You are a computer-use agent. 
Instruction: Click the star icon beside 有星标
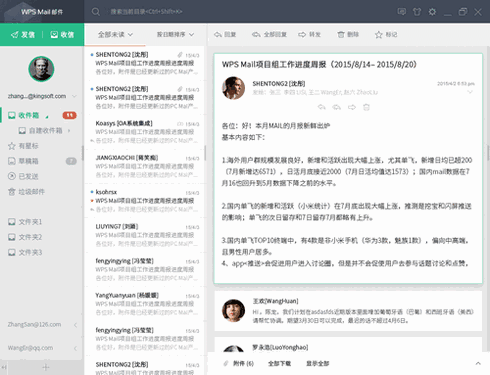click(x=12, y=146)
